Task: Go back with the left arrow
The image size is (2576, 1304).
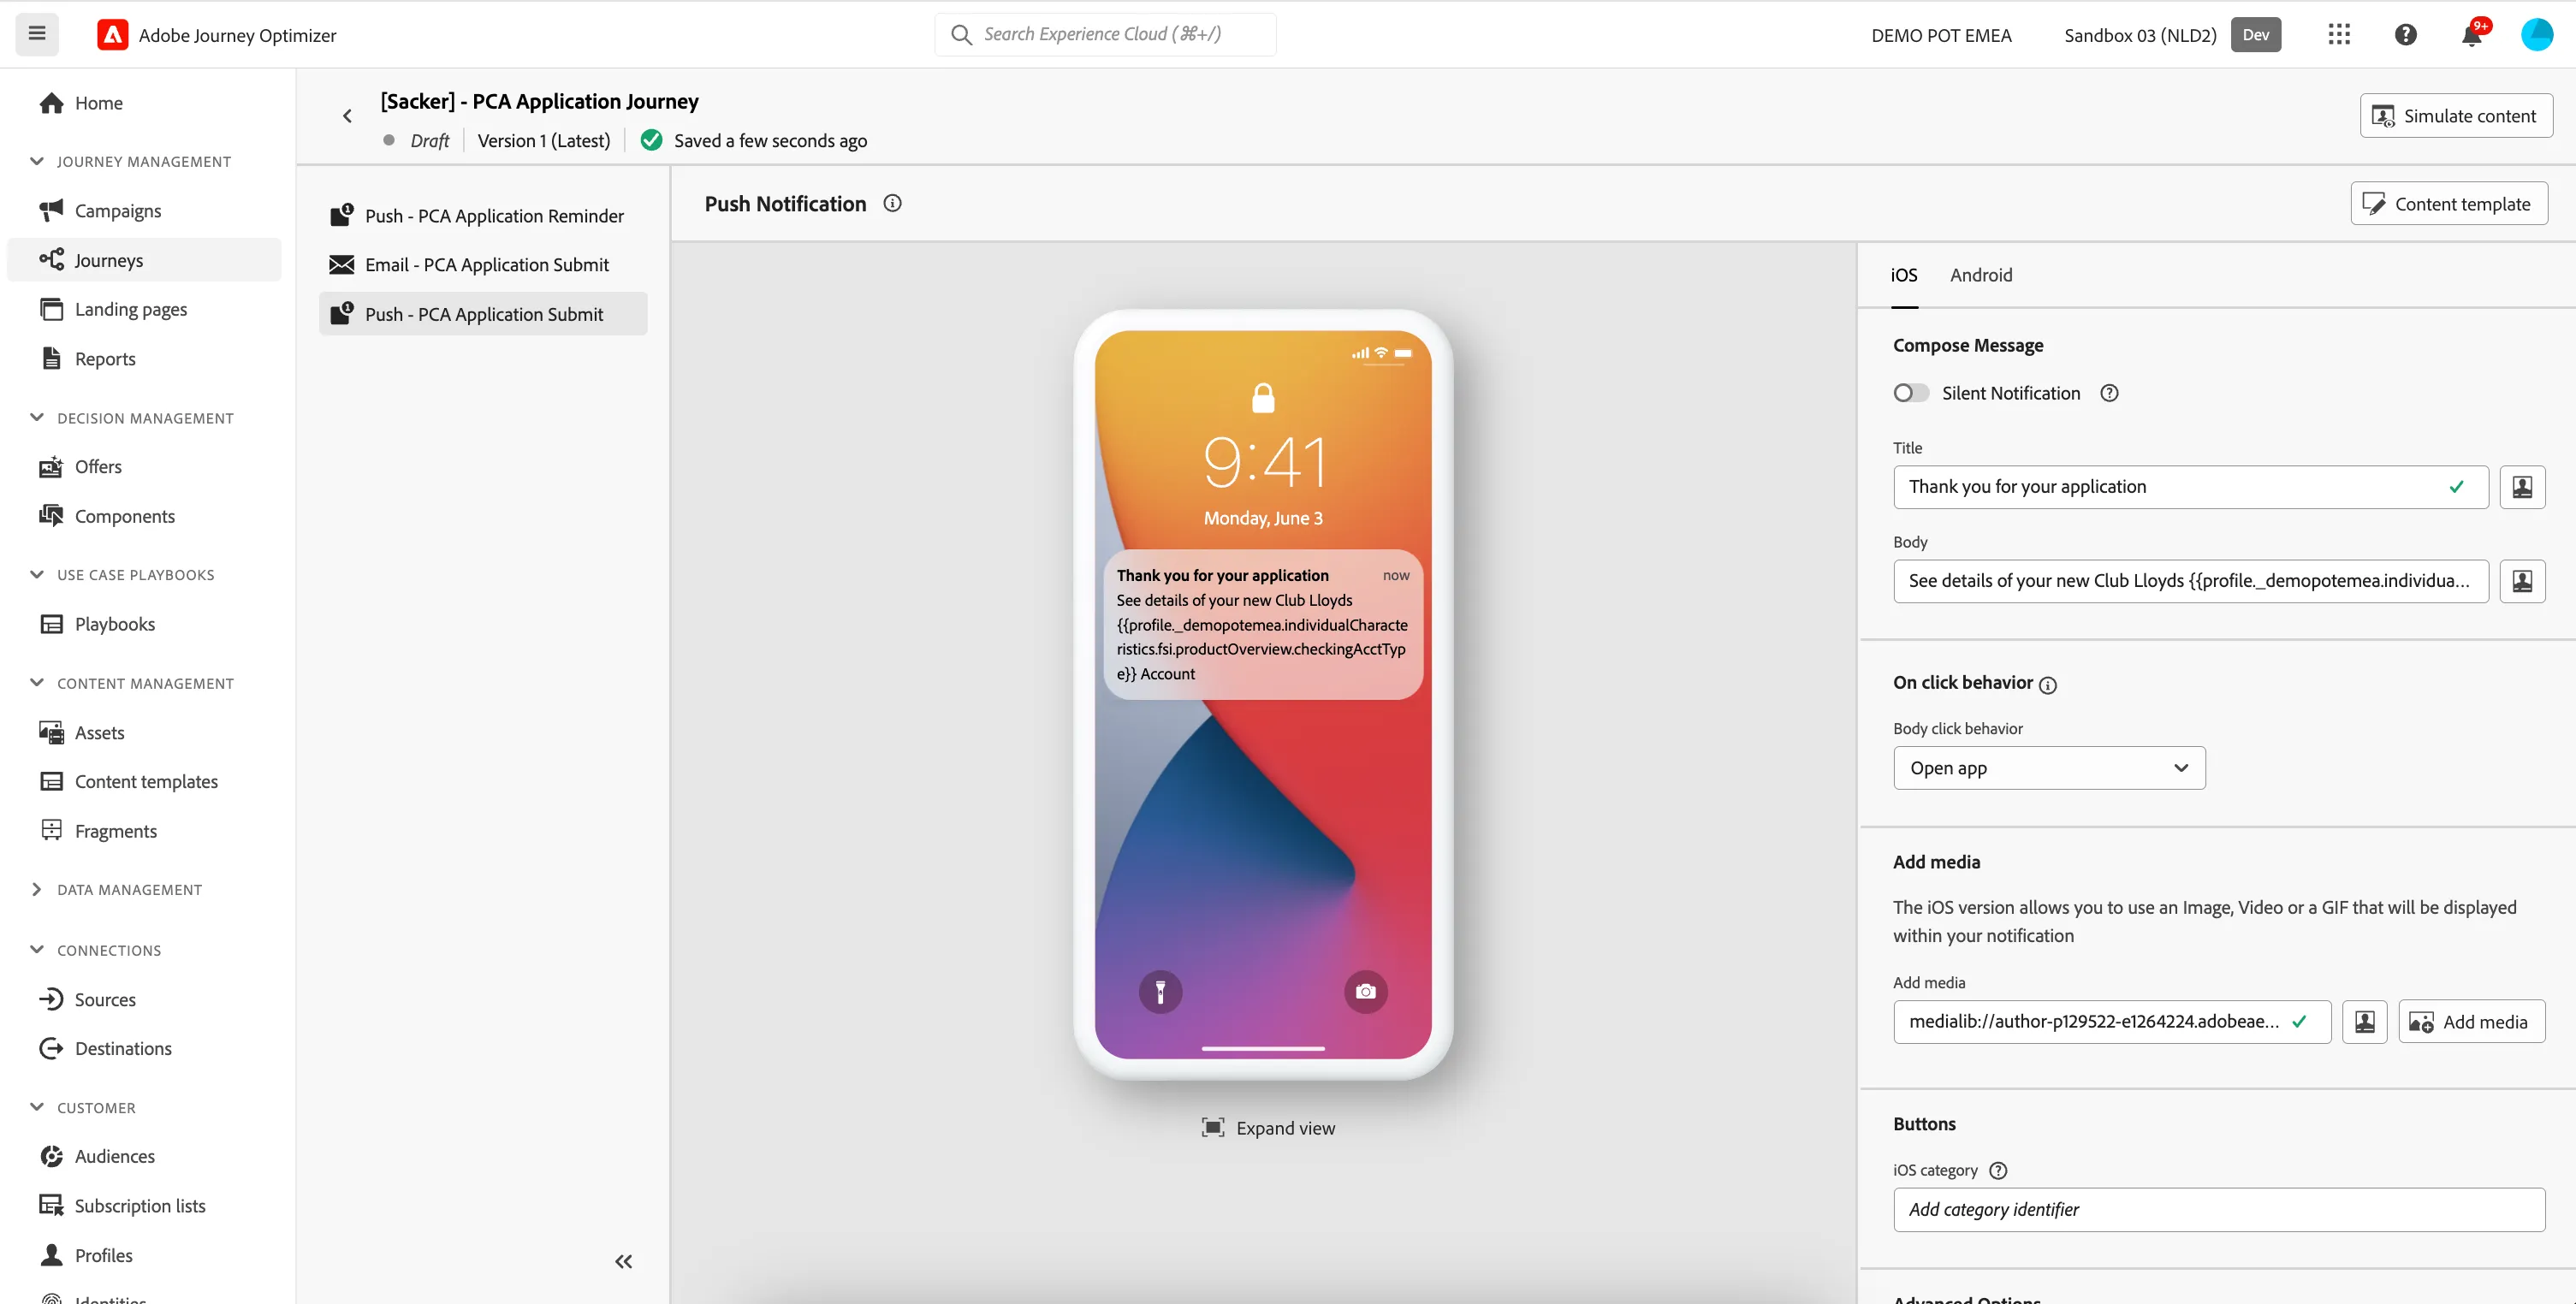Action: 348,116
